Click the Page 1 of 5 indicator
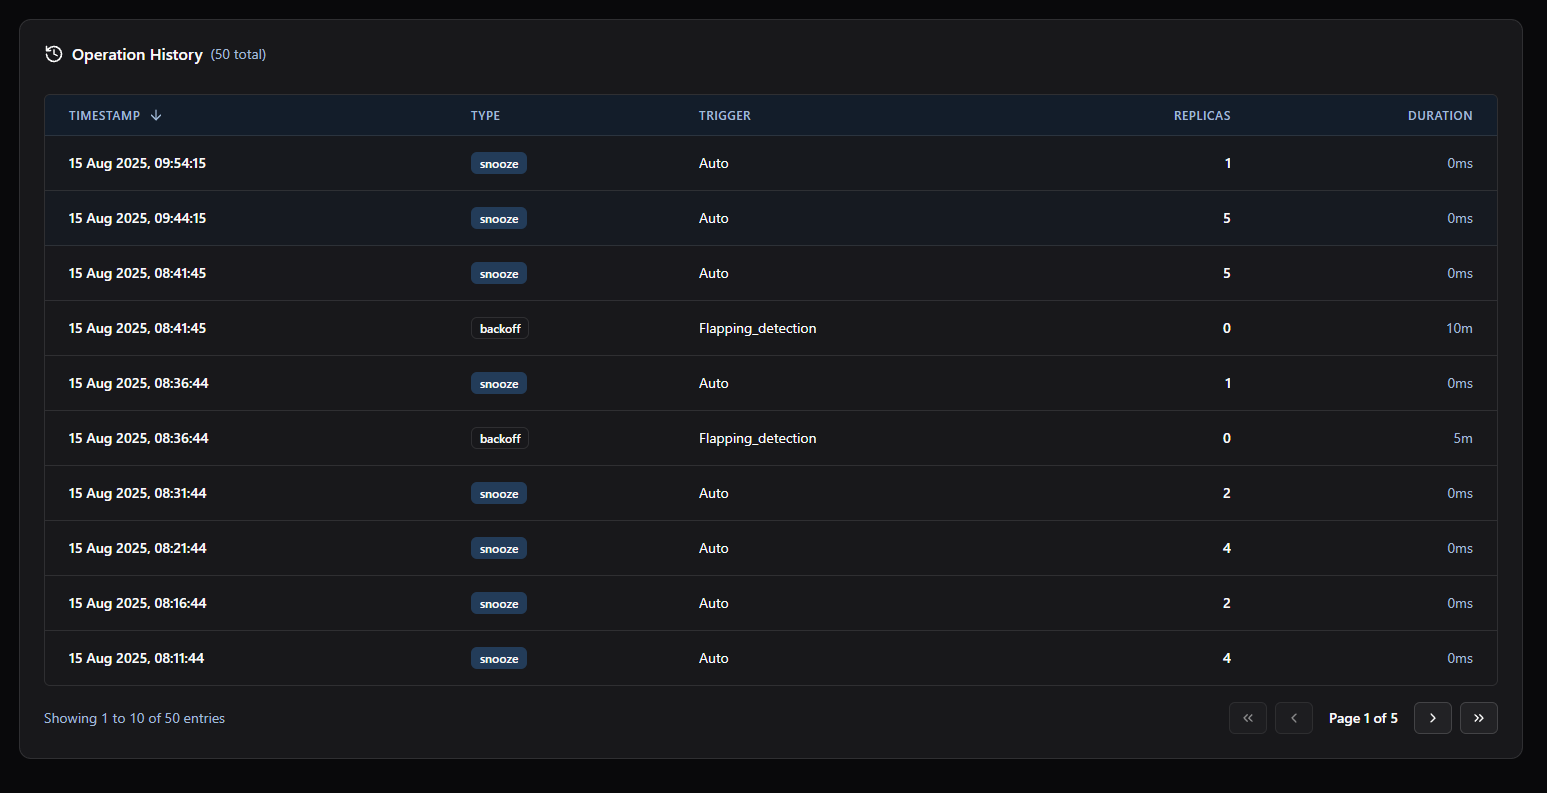 (1362, 718)
